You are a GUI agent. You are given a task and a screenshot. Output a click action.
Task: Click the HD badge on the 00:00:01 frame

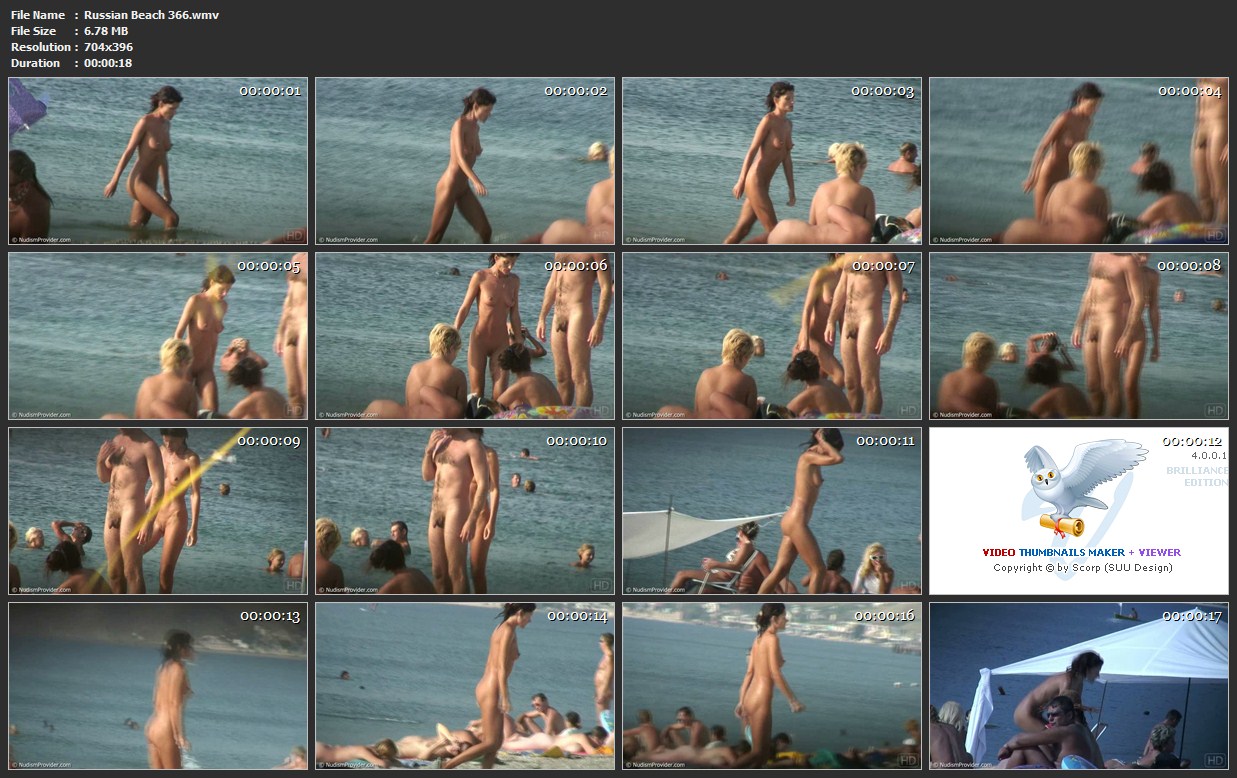click(295, 236)
